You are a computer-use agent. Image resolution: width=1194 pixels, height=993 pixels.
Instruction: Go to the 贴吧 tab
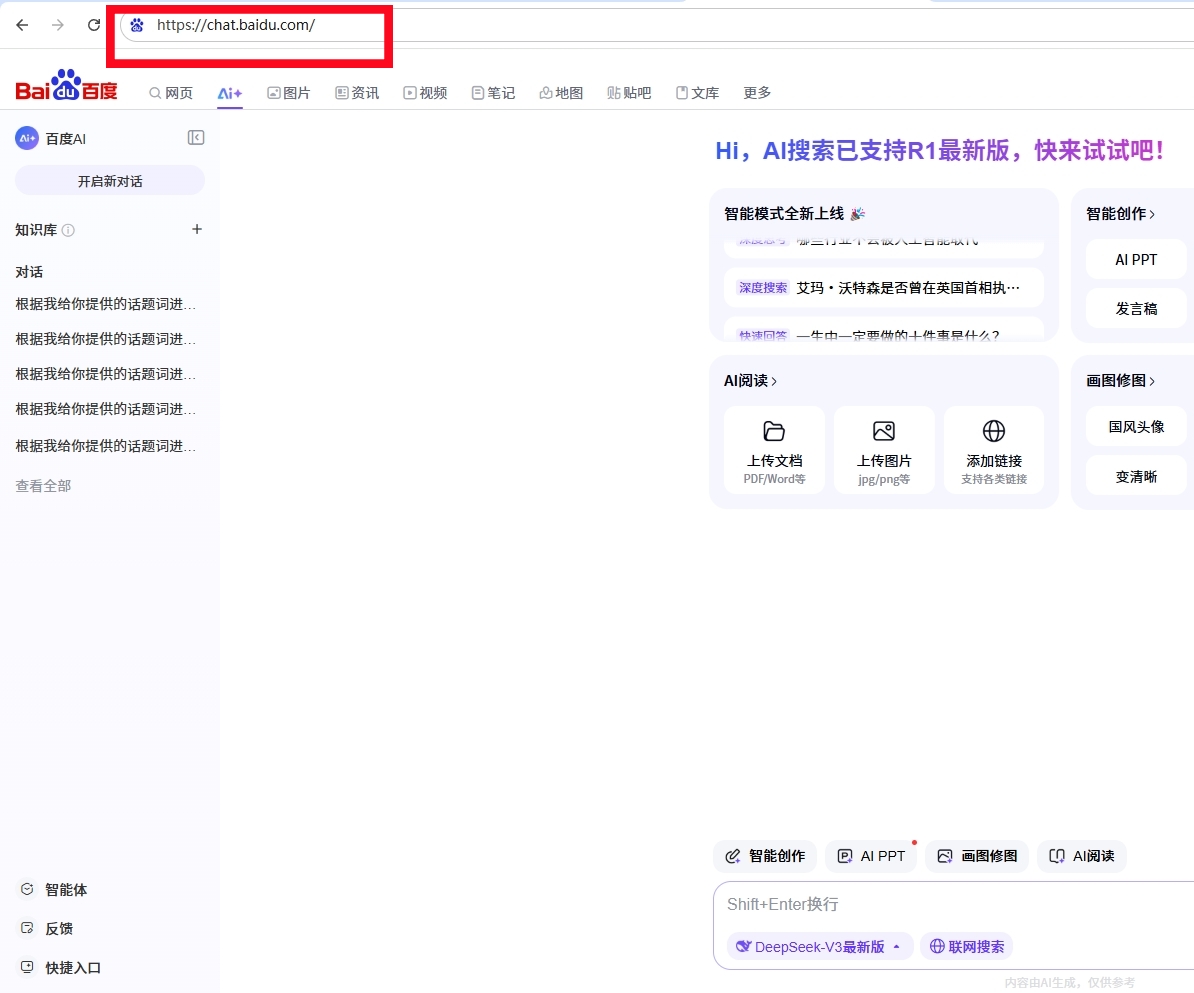[629, 93]
